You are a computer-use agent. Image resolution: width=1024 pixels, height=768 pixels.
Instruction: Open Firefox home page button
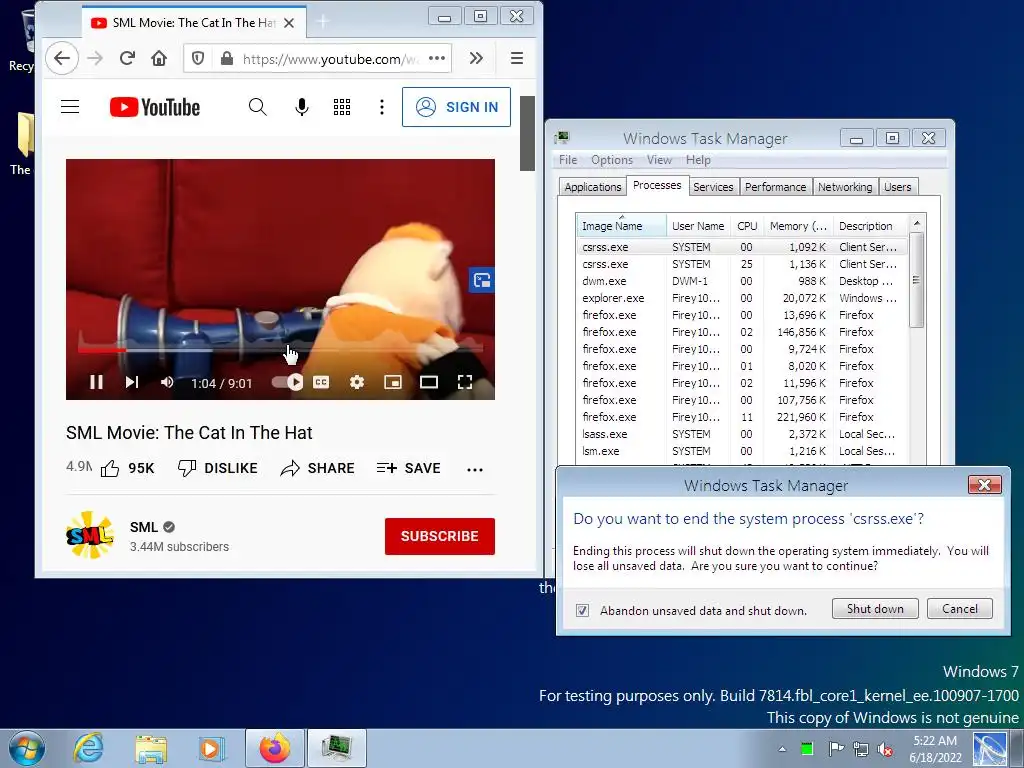159,59
